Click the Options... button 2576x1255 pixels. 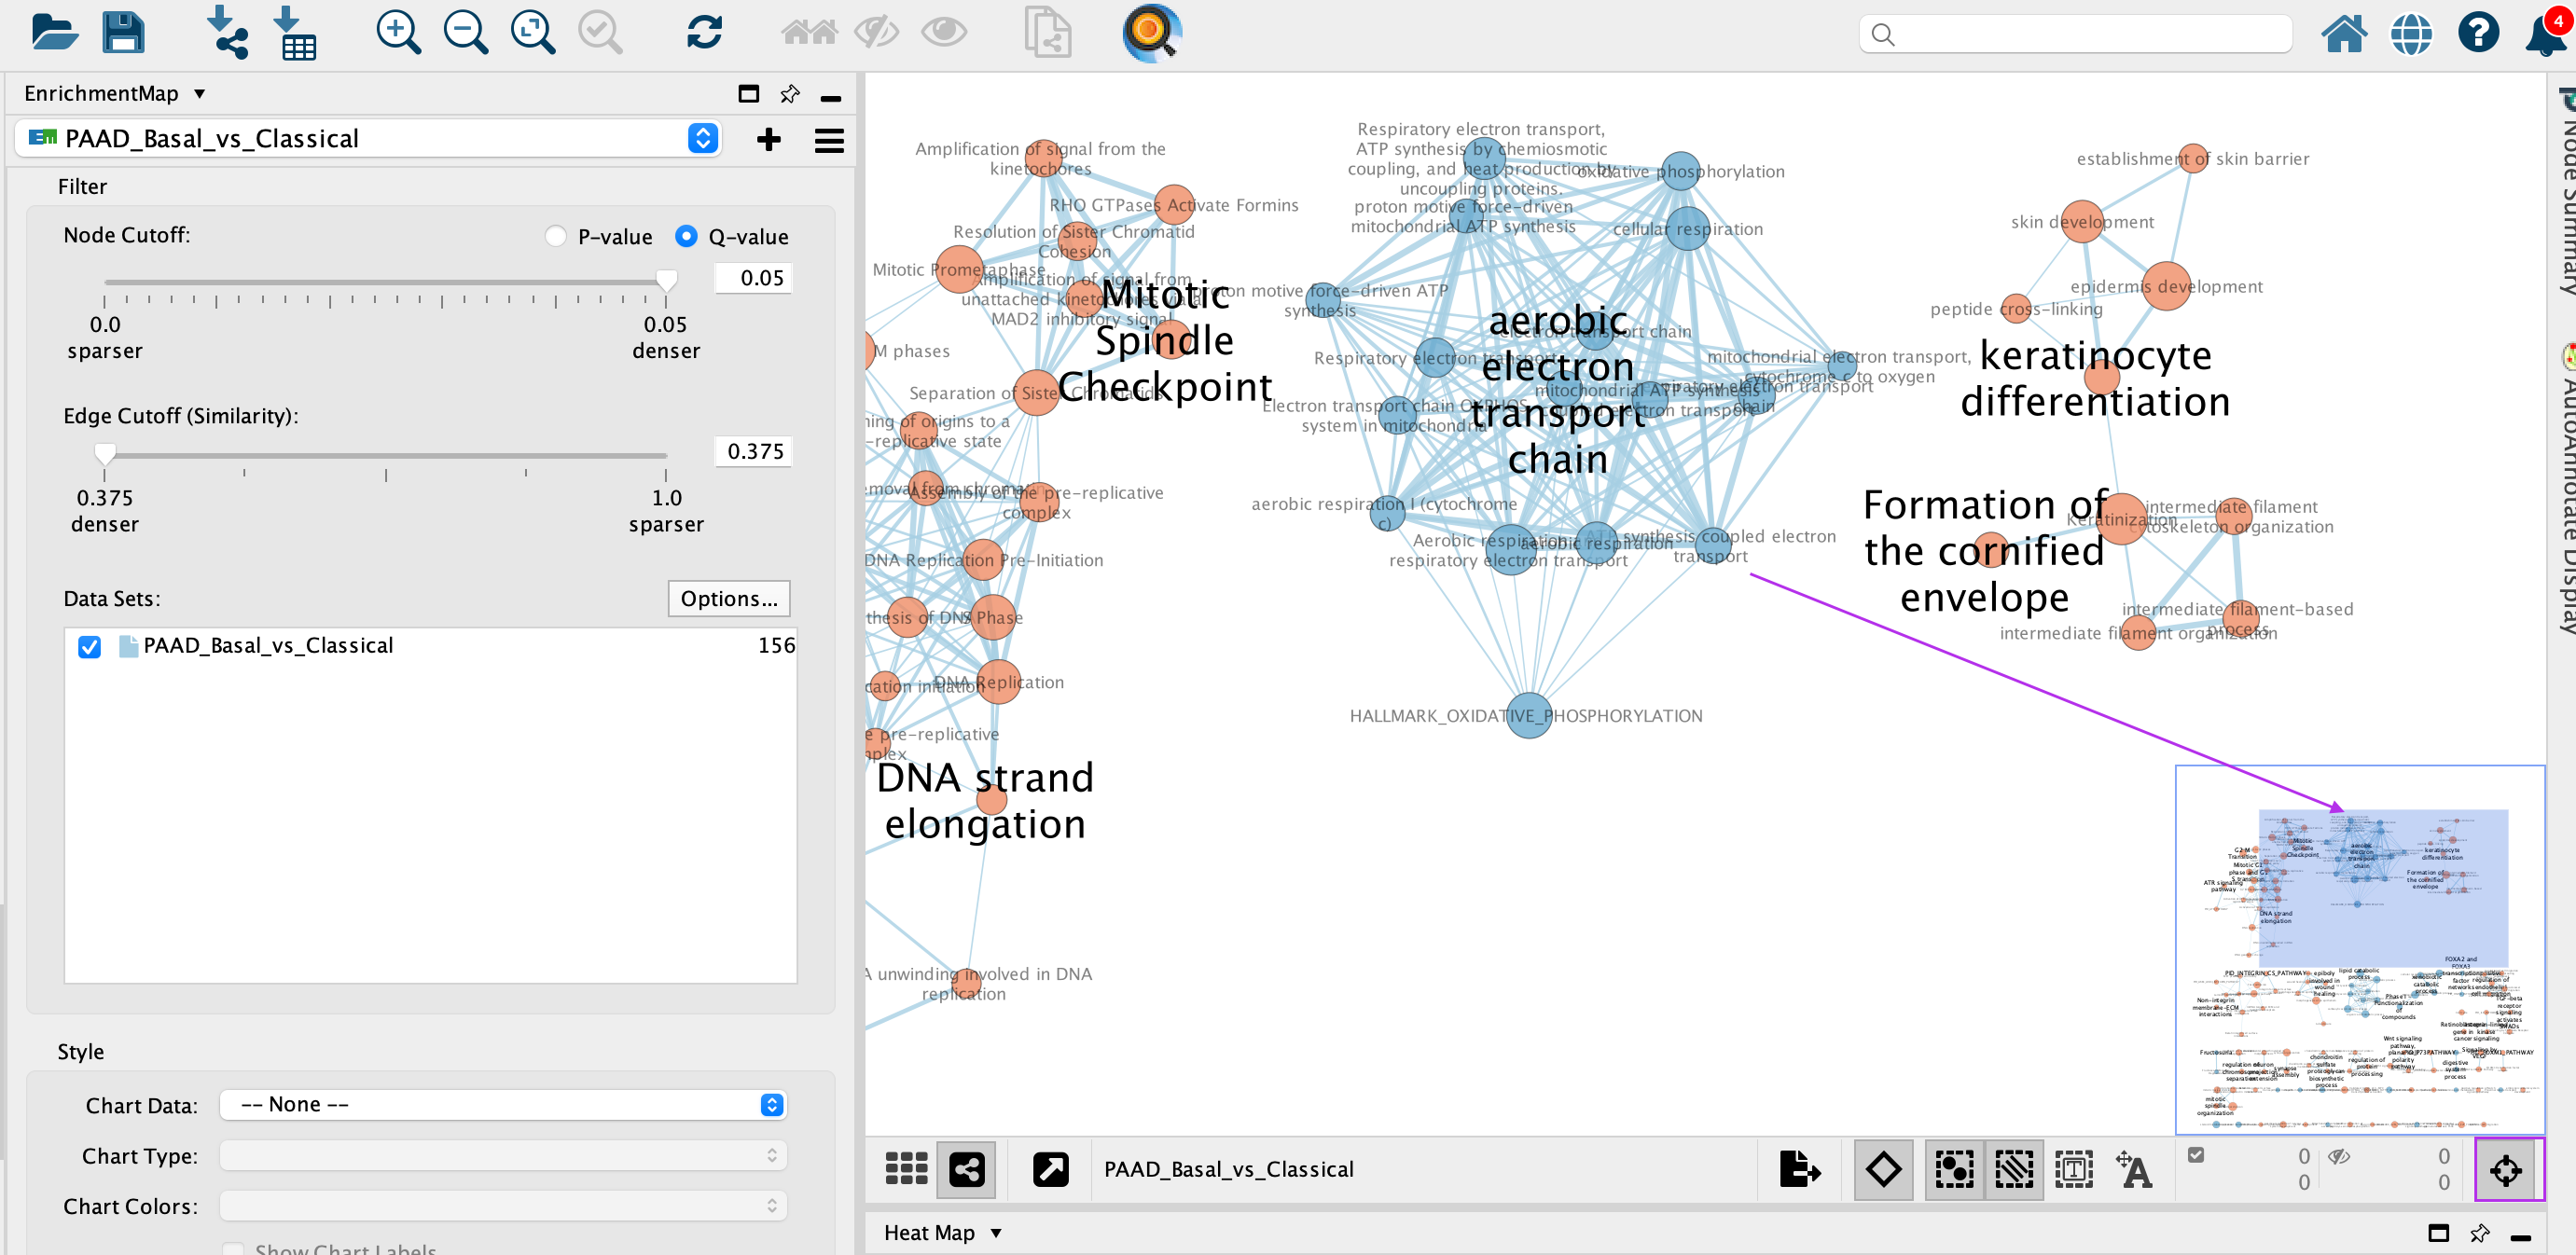tap(728, 598)
